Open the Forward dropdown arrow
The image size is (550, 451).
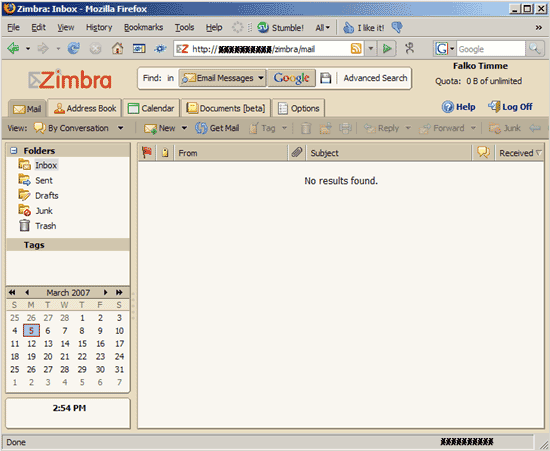[473, 128]
